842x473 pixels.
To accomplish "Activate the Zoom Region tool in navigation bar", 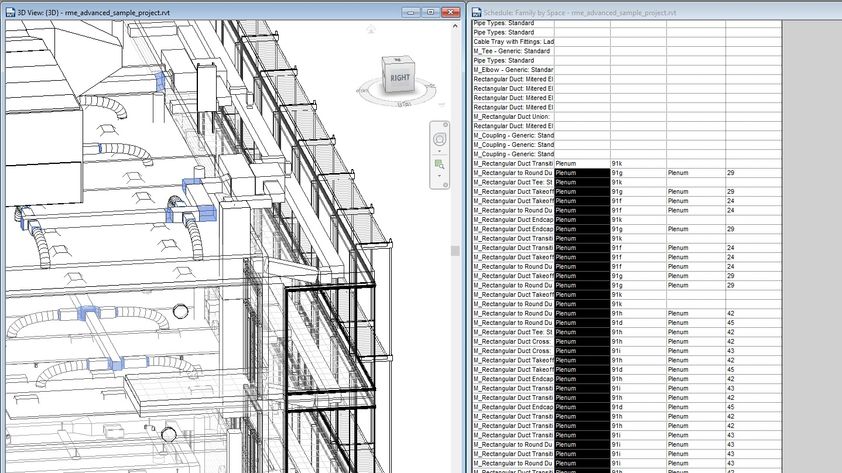I will click(439, 164).
